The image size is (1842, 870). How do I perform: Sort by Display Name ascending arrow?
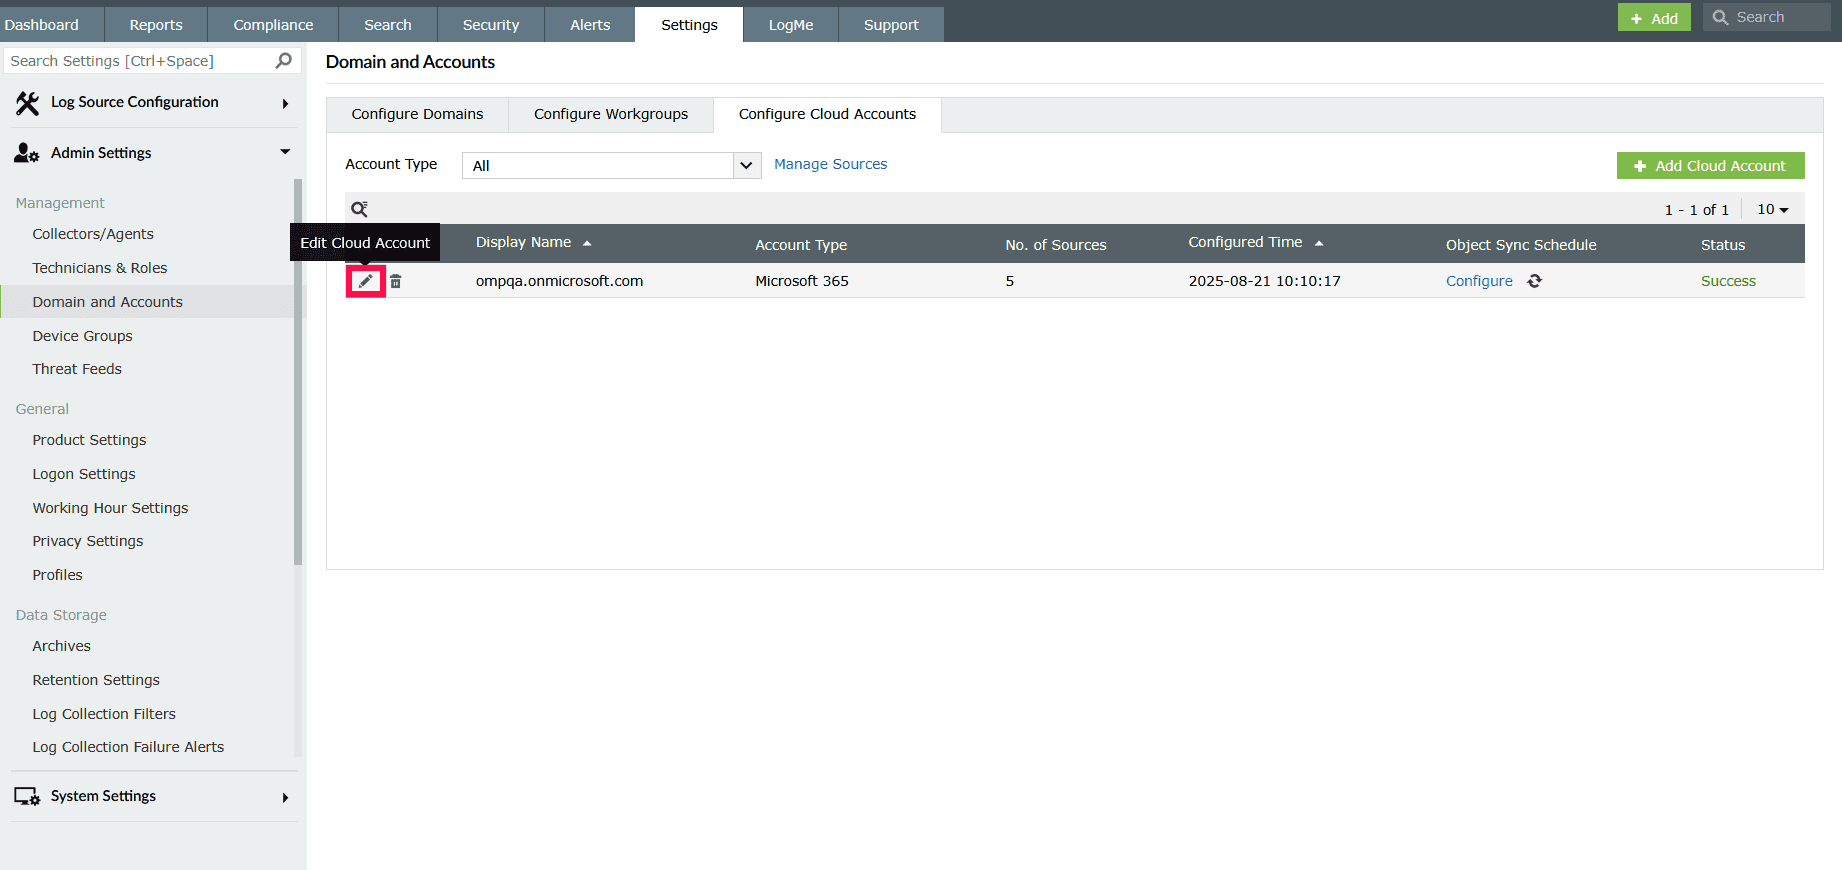point(587,243)
